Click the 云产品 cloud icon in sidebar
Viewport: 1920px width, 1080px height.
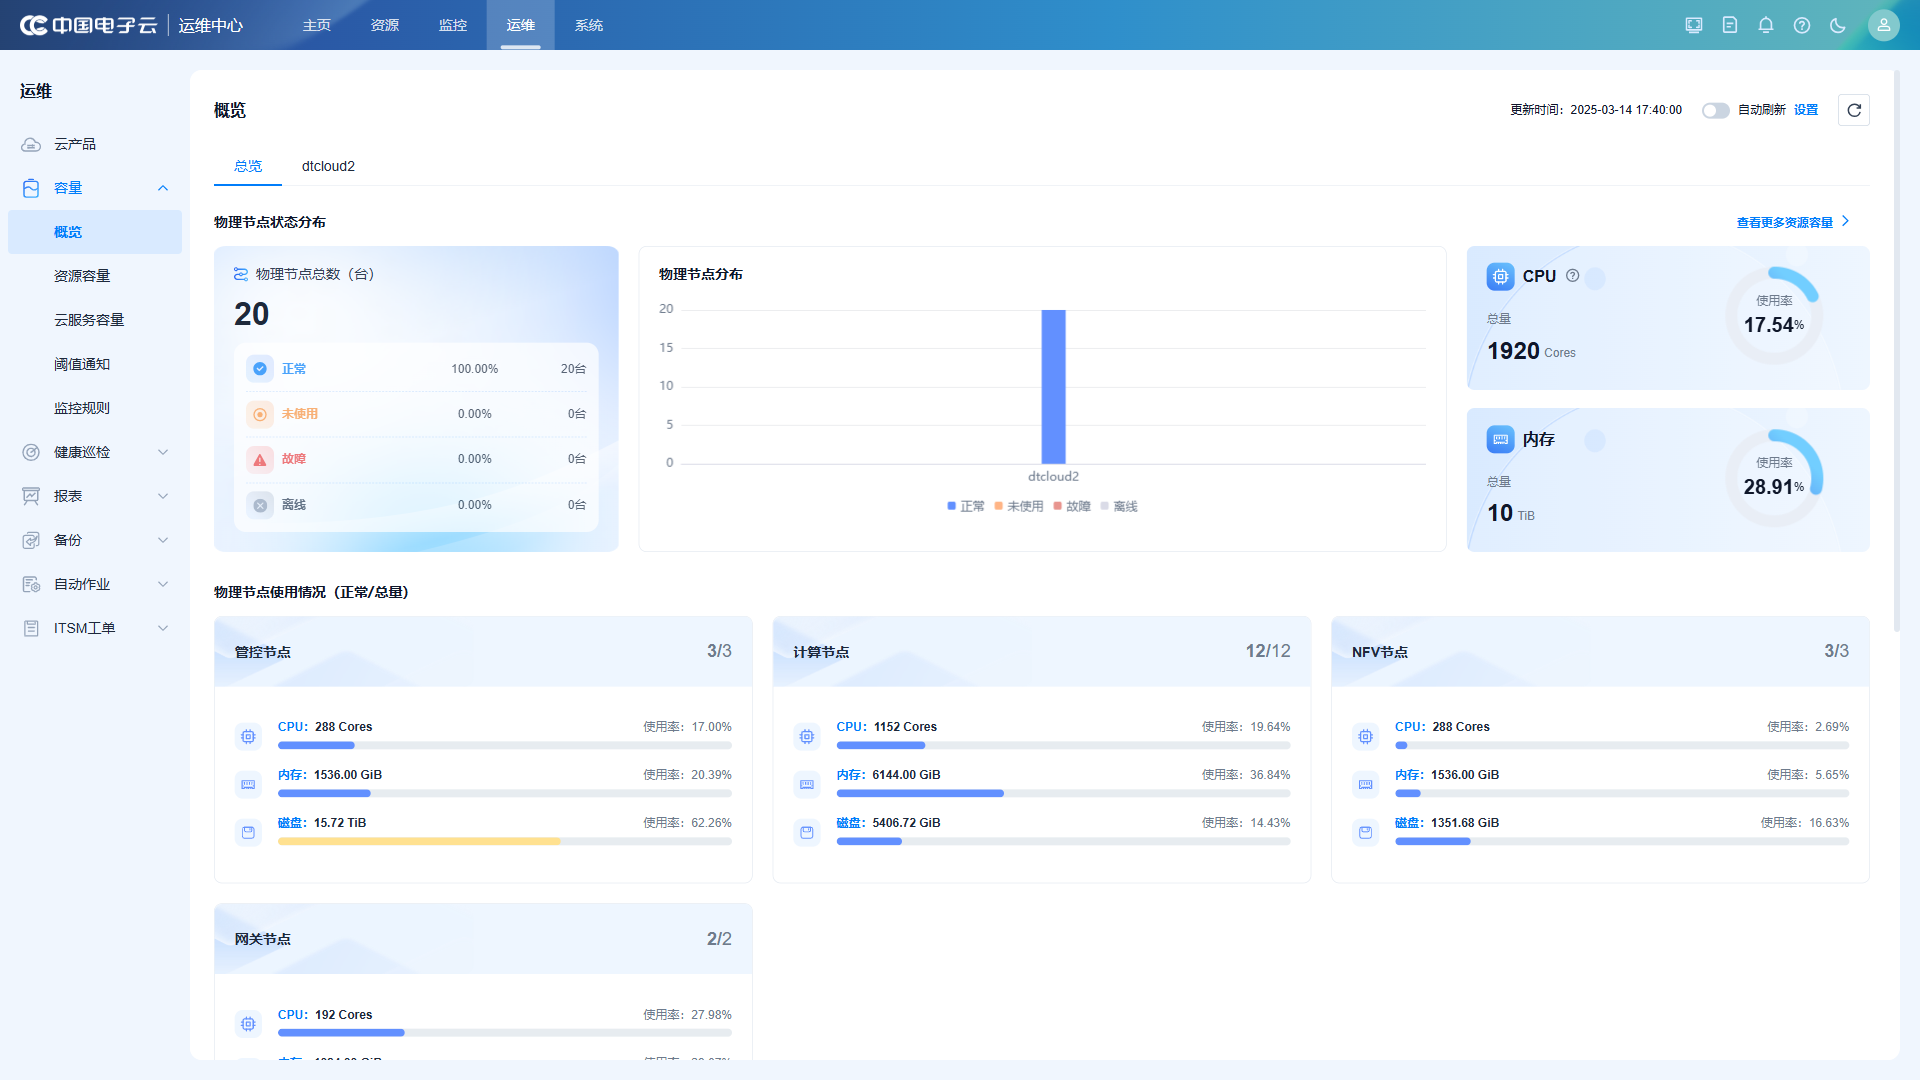point(31,144)
